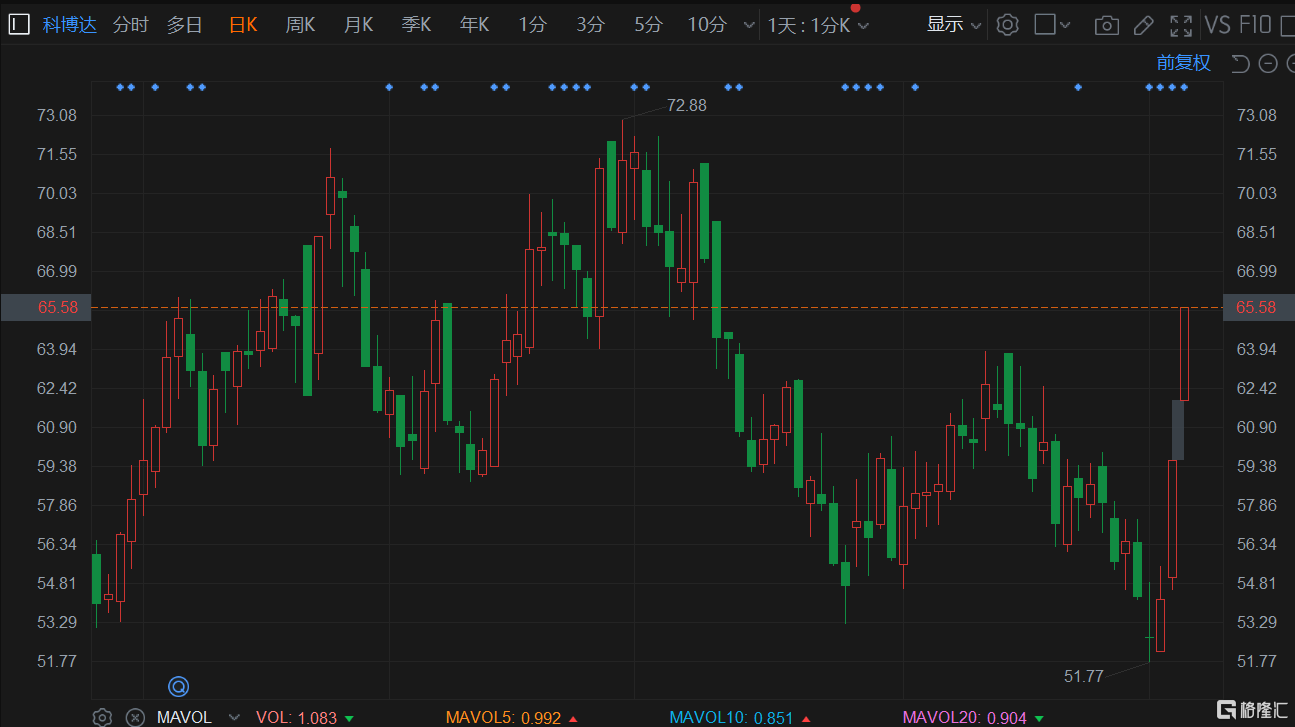Toggle the sidebar panel icon beside 科博达
The height and width of the screenshot is (727, 1295).
point(19,25)
